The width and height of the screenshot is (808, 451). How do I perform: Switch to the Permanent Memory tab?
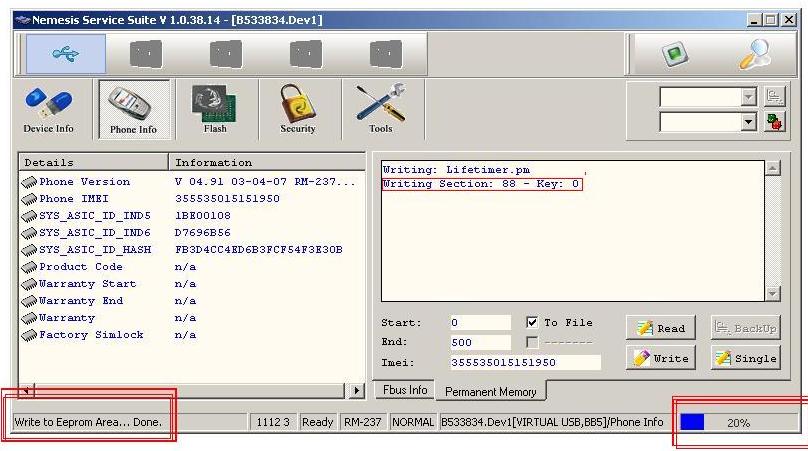(491, 392)
